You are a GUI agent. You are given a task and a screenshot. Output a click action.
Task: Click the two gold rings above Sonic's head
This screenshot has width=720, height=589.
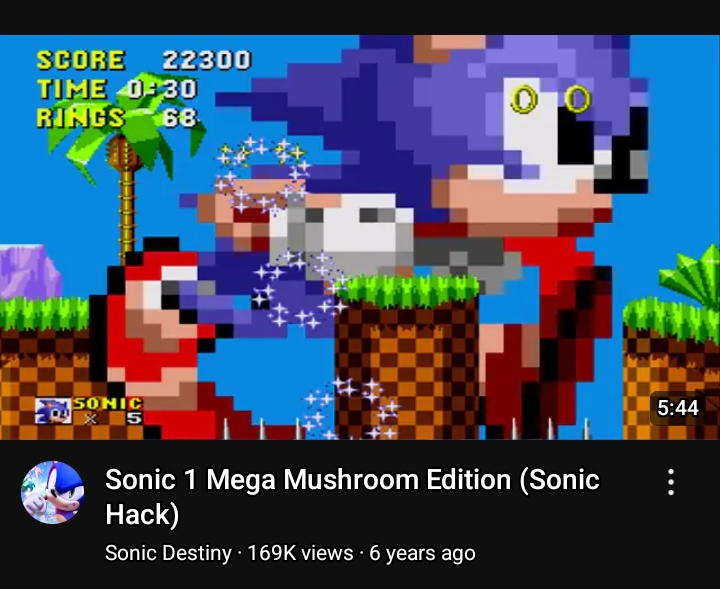coord(551,99)
